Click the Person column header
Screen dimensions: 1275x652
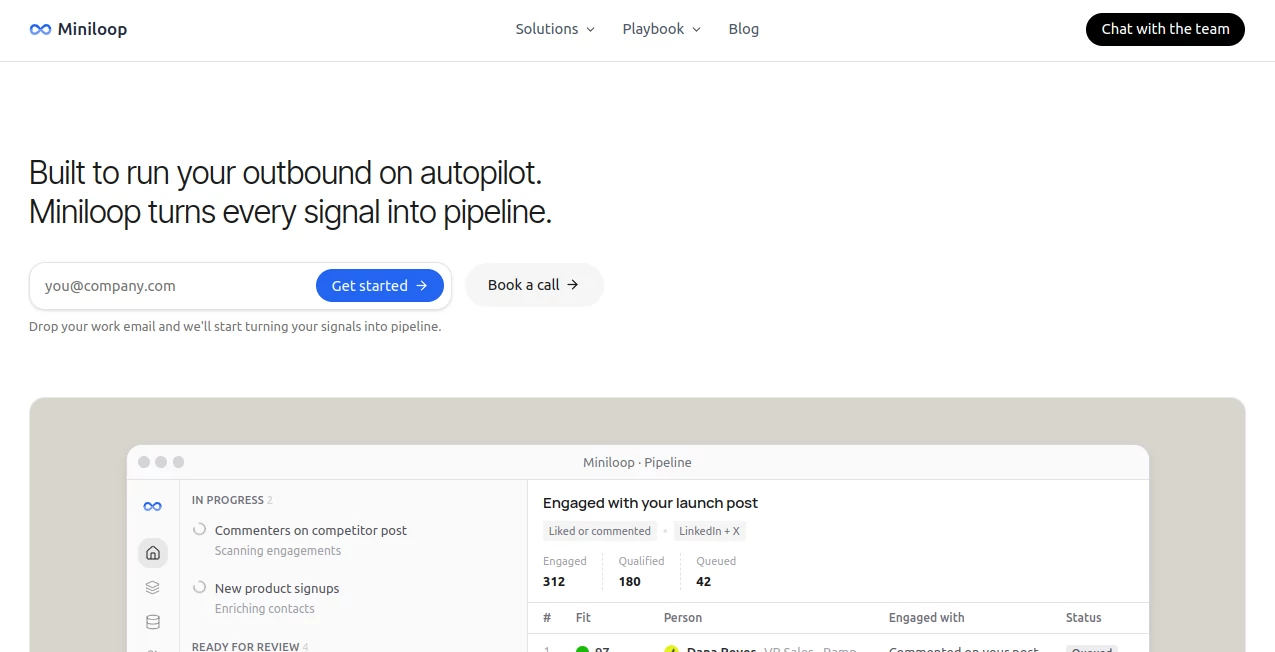point(683,618)
